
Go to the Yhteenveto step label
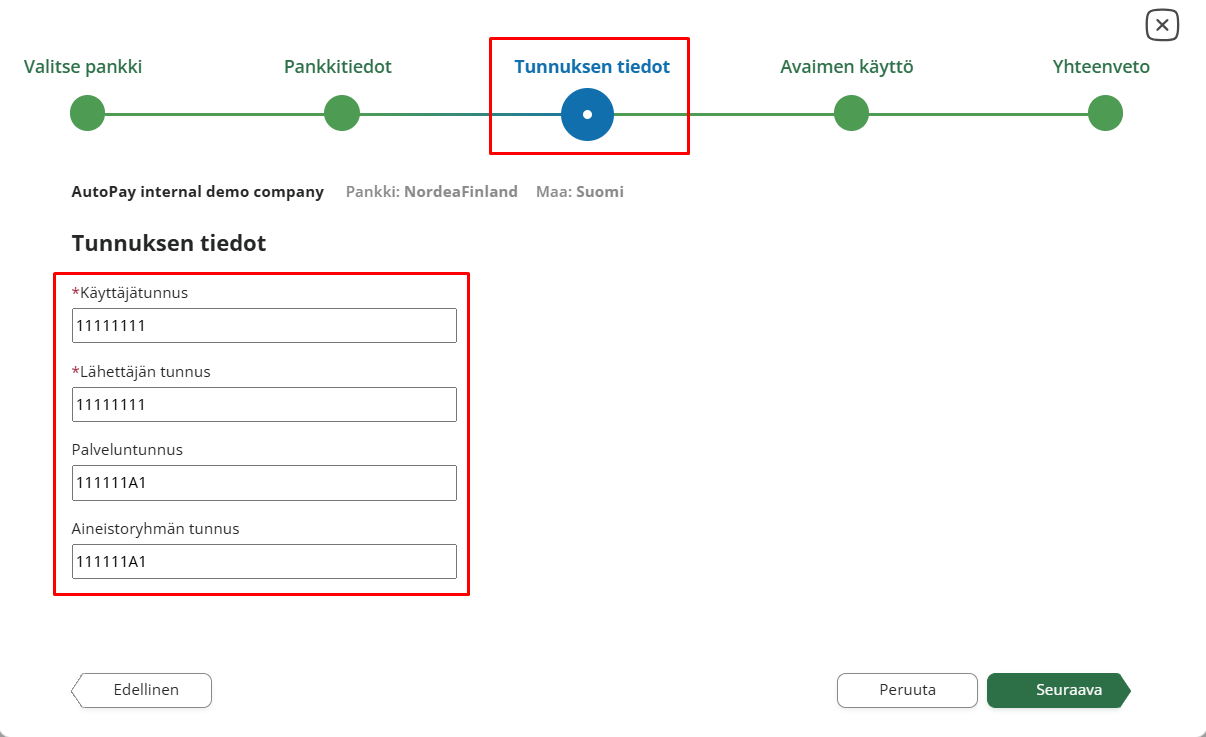1101,67
